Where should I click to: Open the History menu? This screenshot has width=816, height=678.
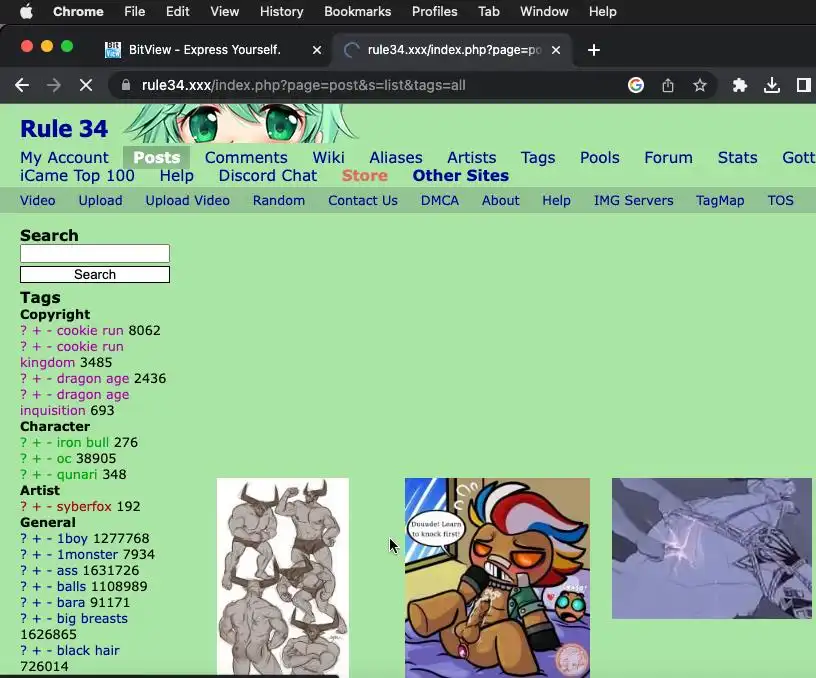[x=282, y=11]
